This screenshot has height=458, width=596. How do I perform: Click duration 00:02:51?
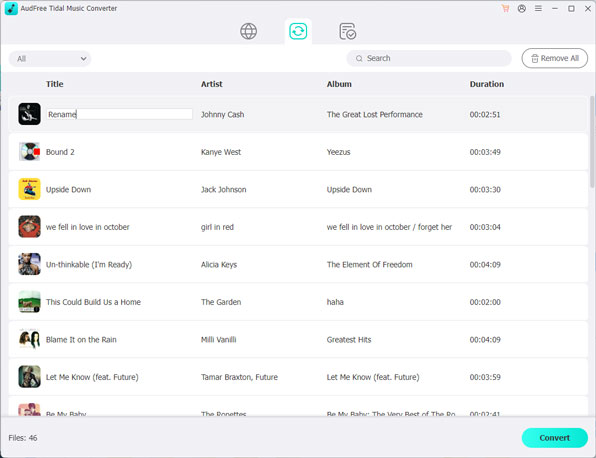click(485, 114)
